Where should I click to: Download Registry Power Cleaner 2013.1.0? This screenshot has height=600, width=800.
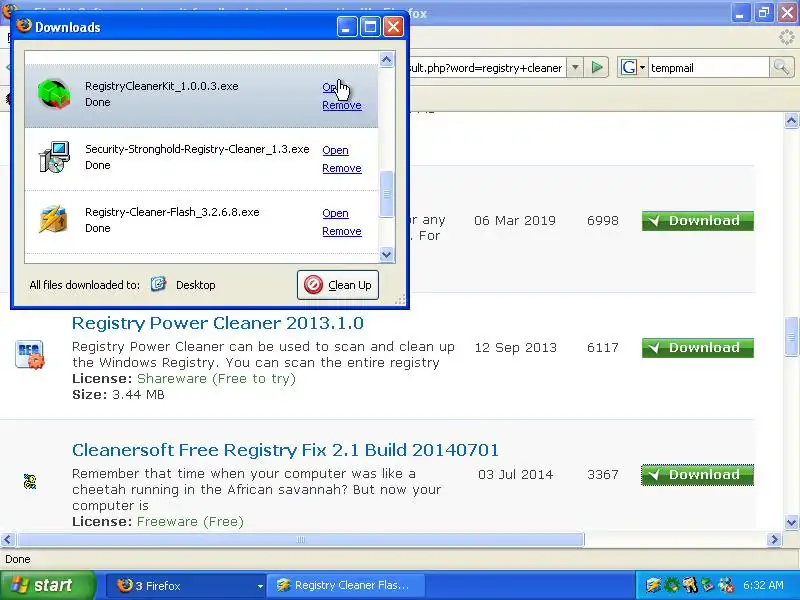point(697,348)
